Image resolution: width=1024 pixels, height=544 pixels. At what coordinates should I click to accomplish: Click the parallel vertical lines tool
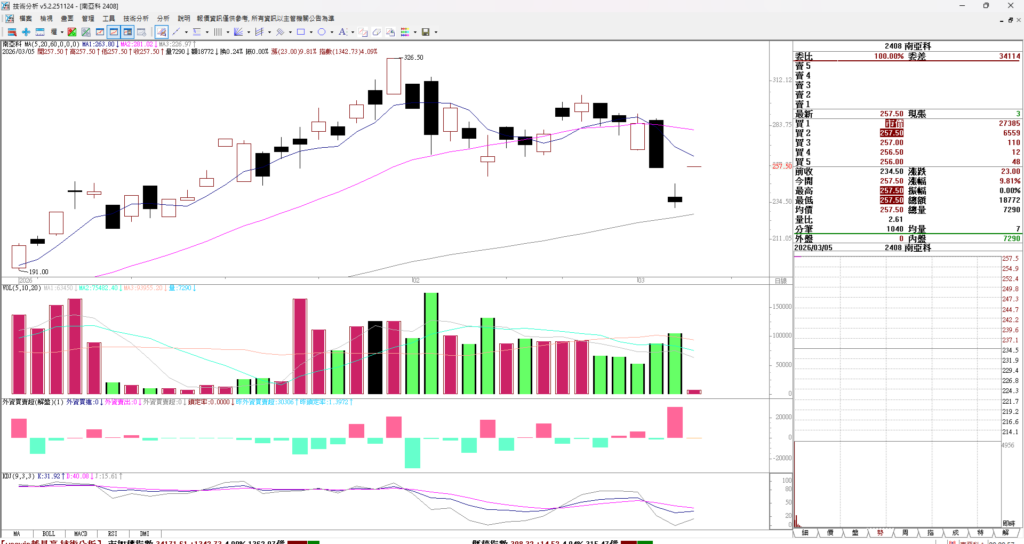point(217,32)
